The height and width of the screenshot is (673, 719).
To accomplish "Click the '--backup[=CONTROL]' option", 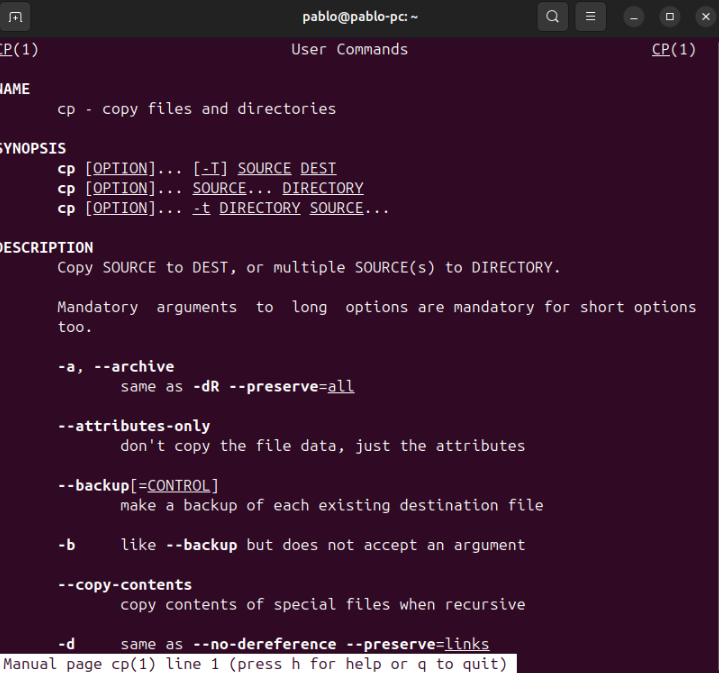I will [138, 485].
